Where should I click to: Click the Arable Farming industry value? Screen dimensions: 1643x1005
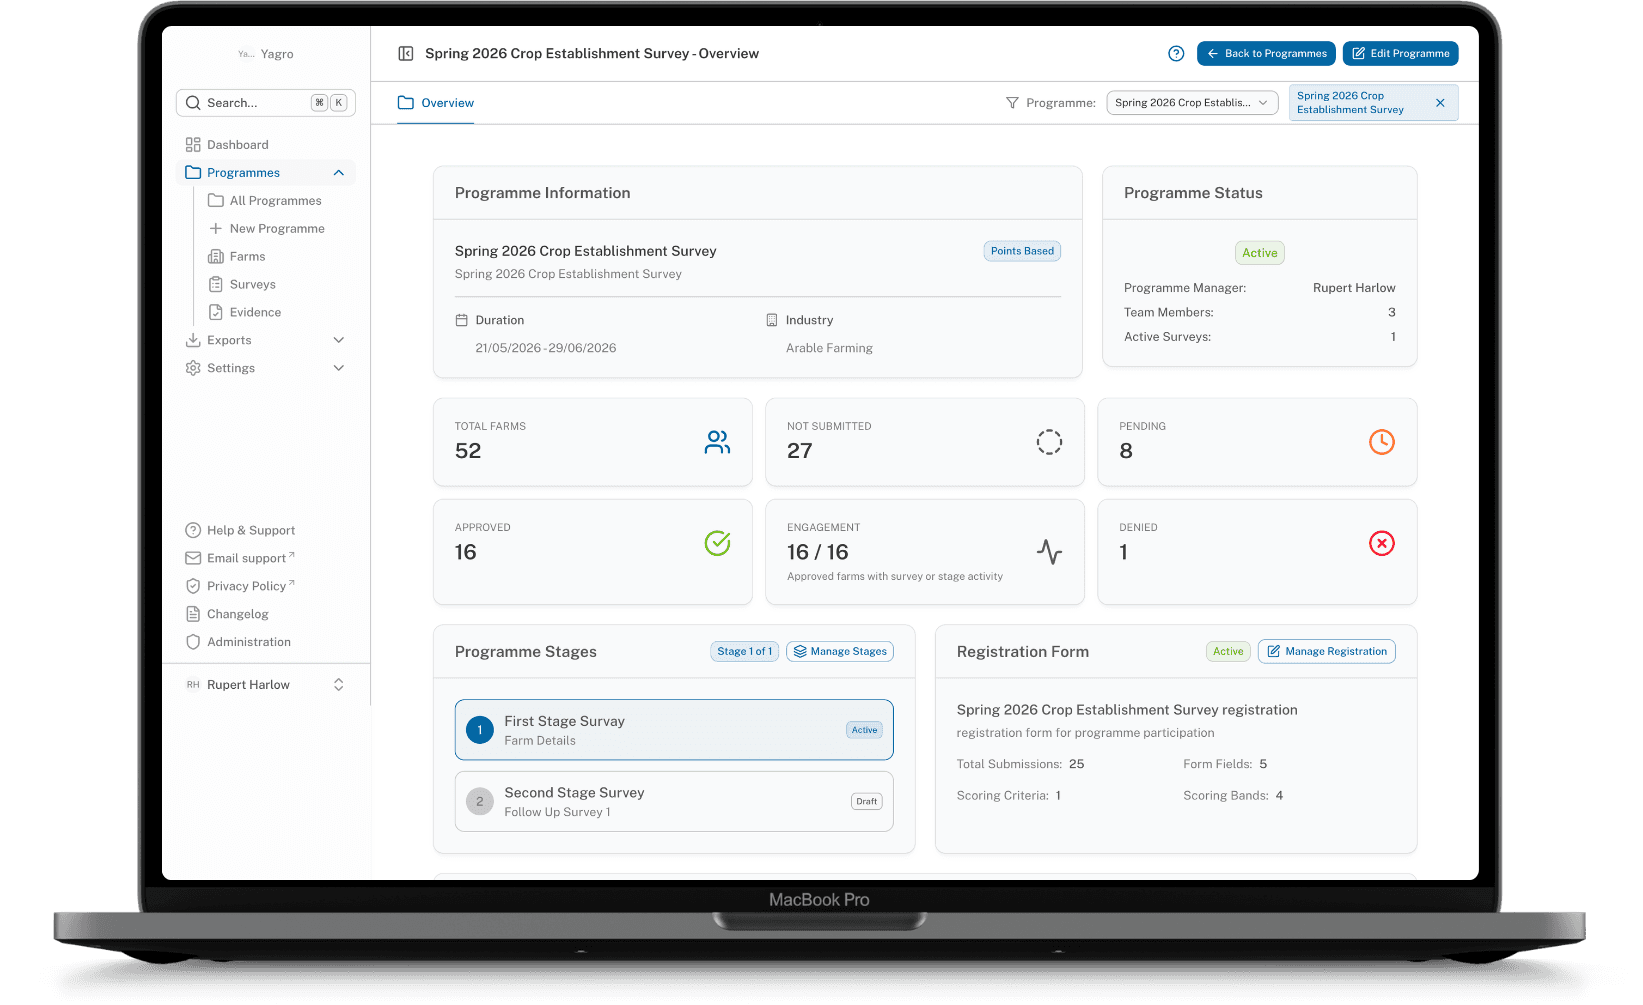[829, 349]
